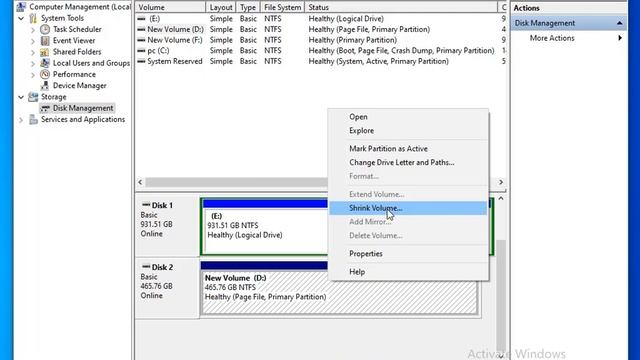
Task: Select Task Scheduler tree item
Action: (x=77, y=29)
